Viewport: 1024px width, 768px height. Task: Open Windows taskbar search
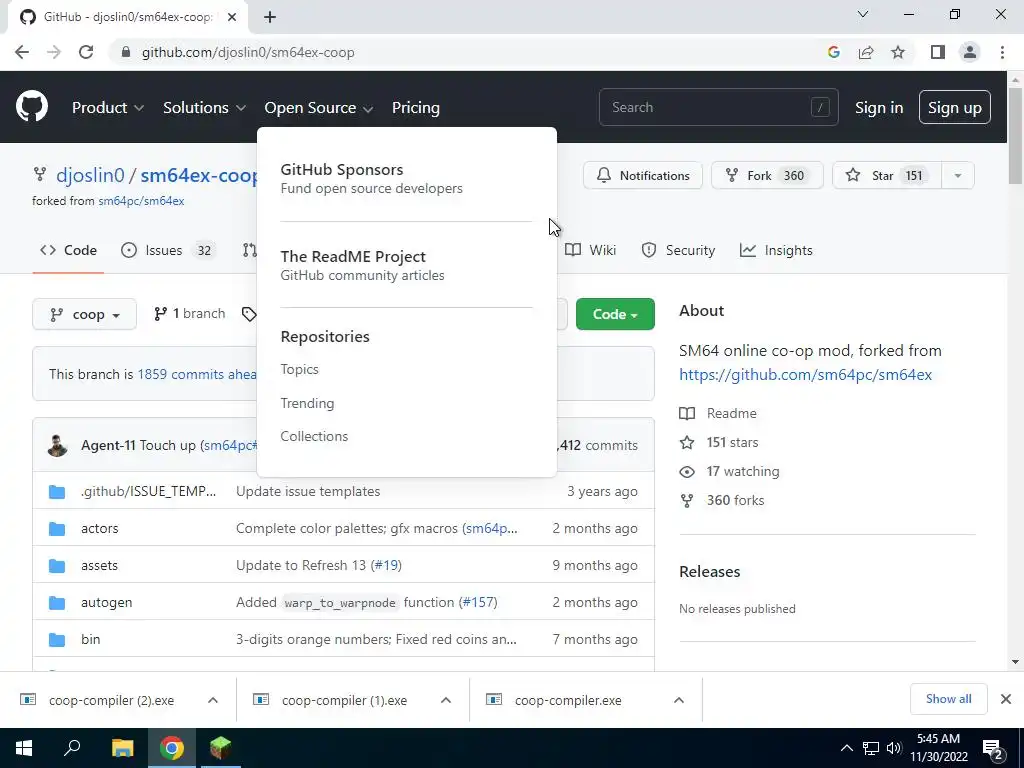[x=72, y=748]
